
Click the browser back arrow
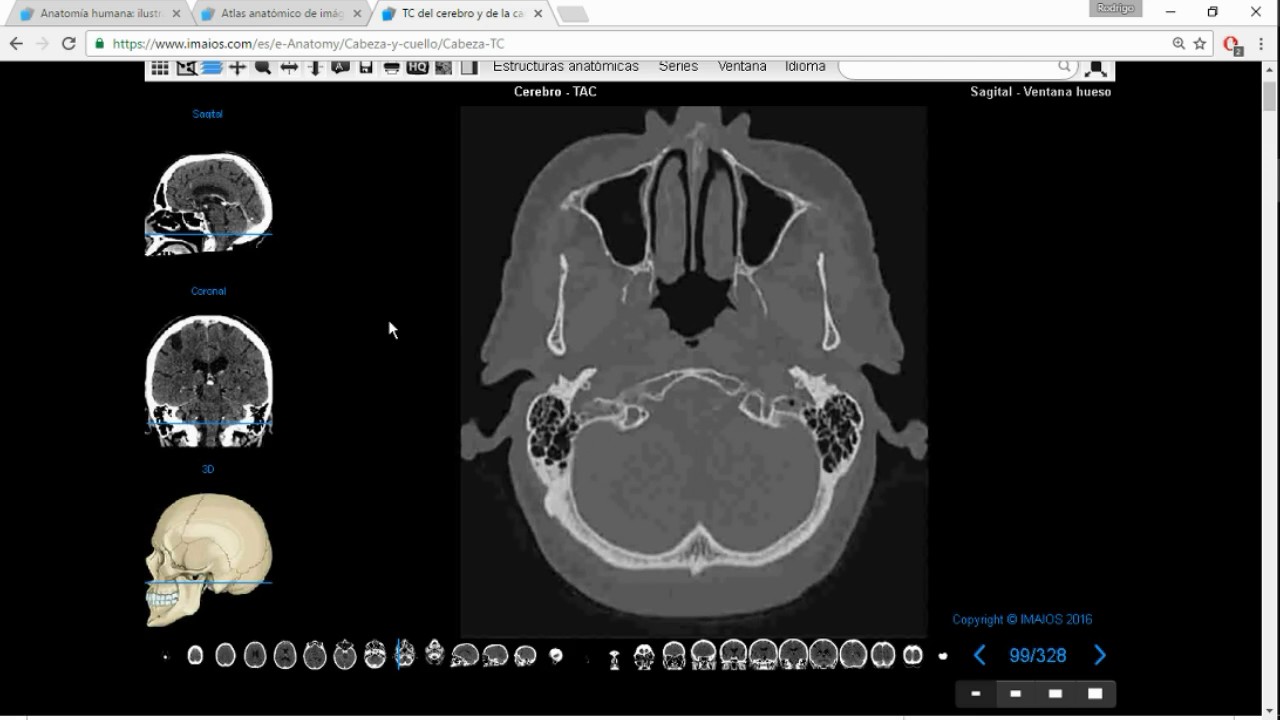tap(16, 44)
